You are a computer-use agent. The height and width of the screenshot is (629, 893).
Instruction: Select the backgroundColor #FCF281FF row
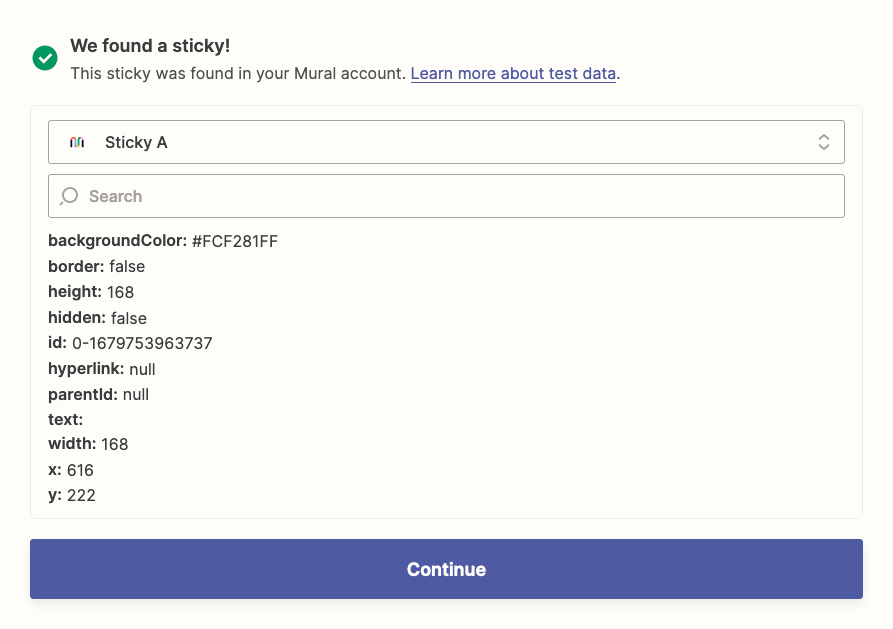click(163, 241)
